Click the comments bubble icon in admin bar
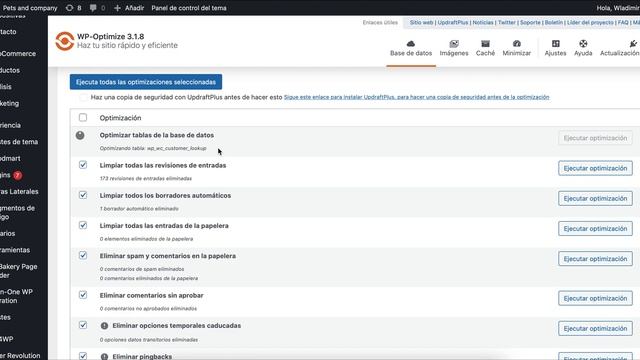The image size is (640, 360). pyautogui.click(x=93, y=8)
